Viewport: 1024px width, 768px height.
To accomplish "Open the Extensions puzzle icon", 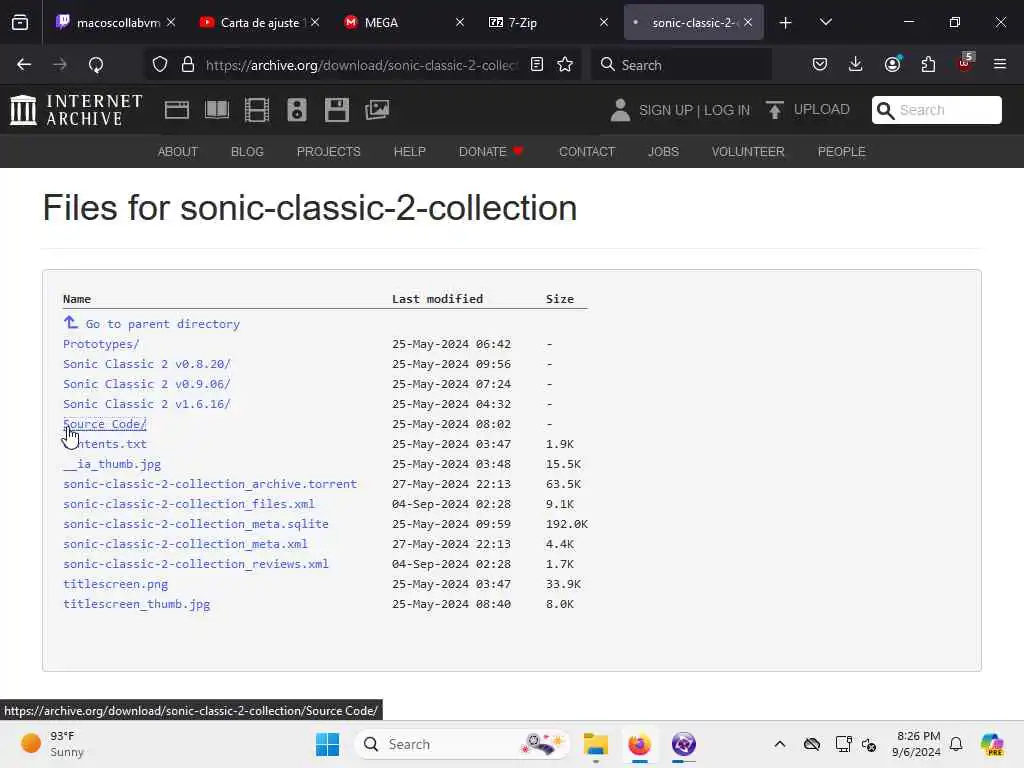I will coord(928,65).
